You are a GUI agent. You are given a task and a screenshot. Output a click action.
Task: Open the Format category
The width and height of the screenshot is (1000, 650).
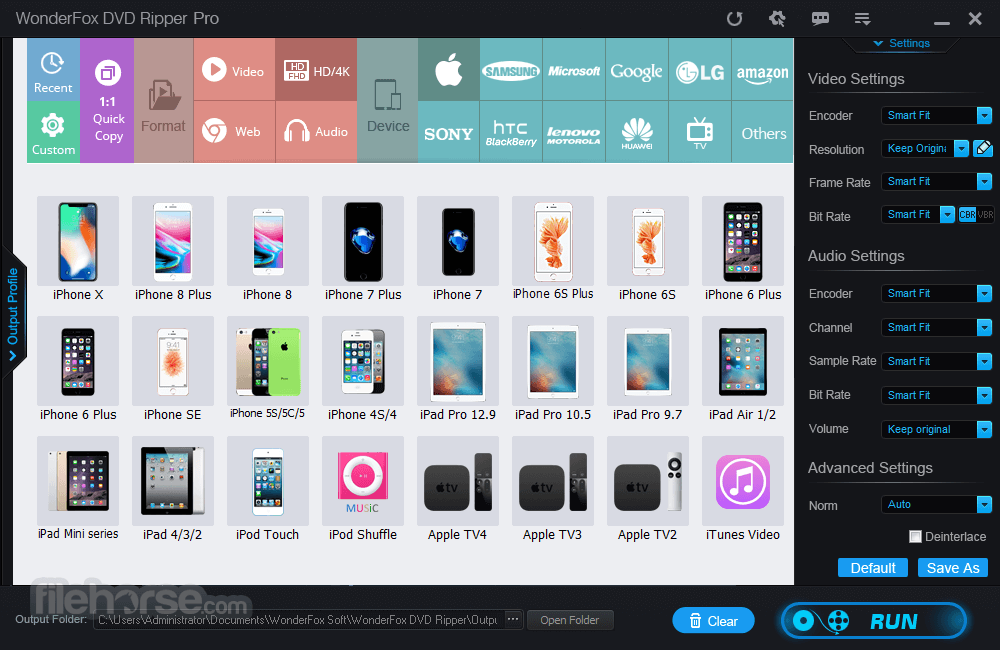(x=163, y=101)
